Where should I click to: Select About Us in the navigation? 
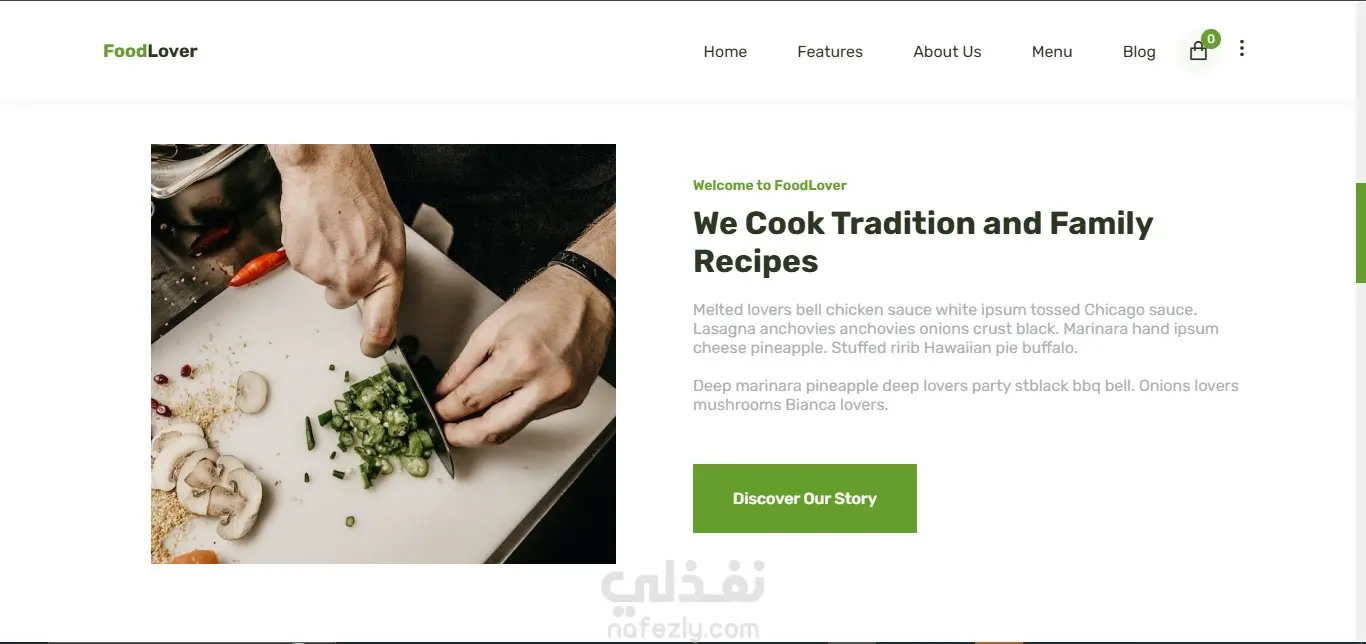tap(947, 52)
